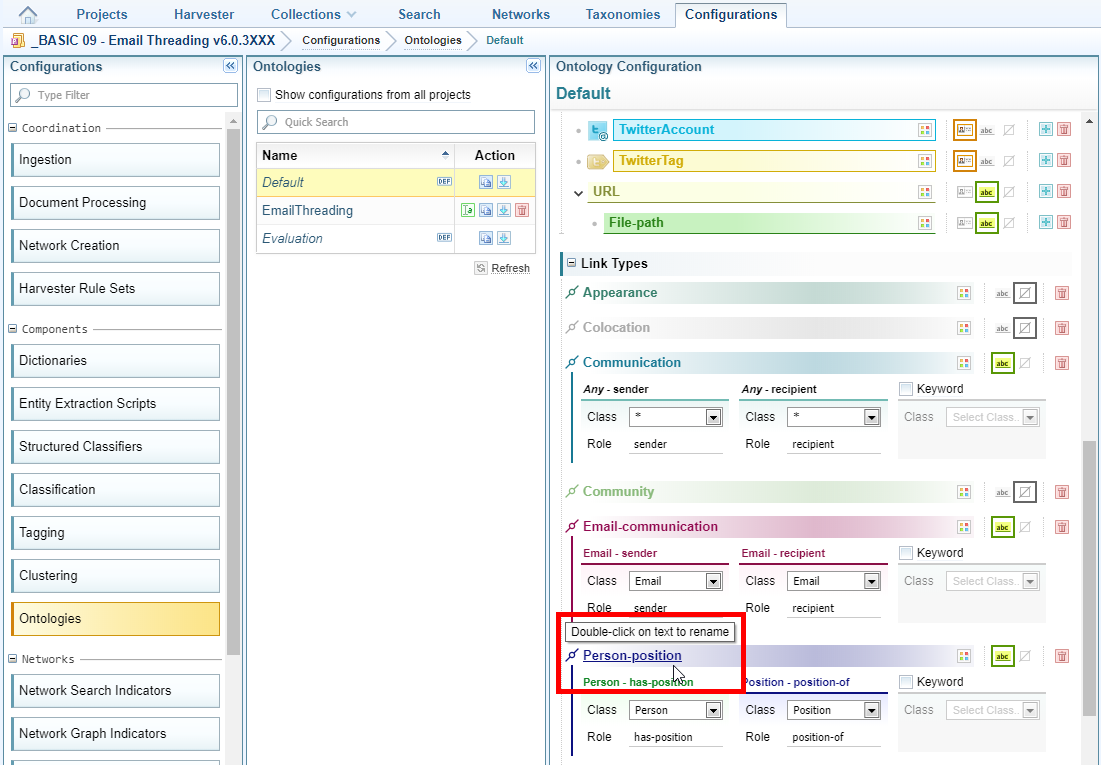Enable Show configurations from all projects
Screen dimensions: 1101x765
pos(265,95)
